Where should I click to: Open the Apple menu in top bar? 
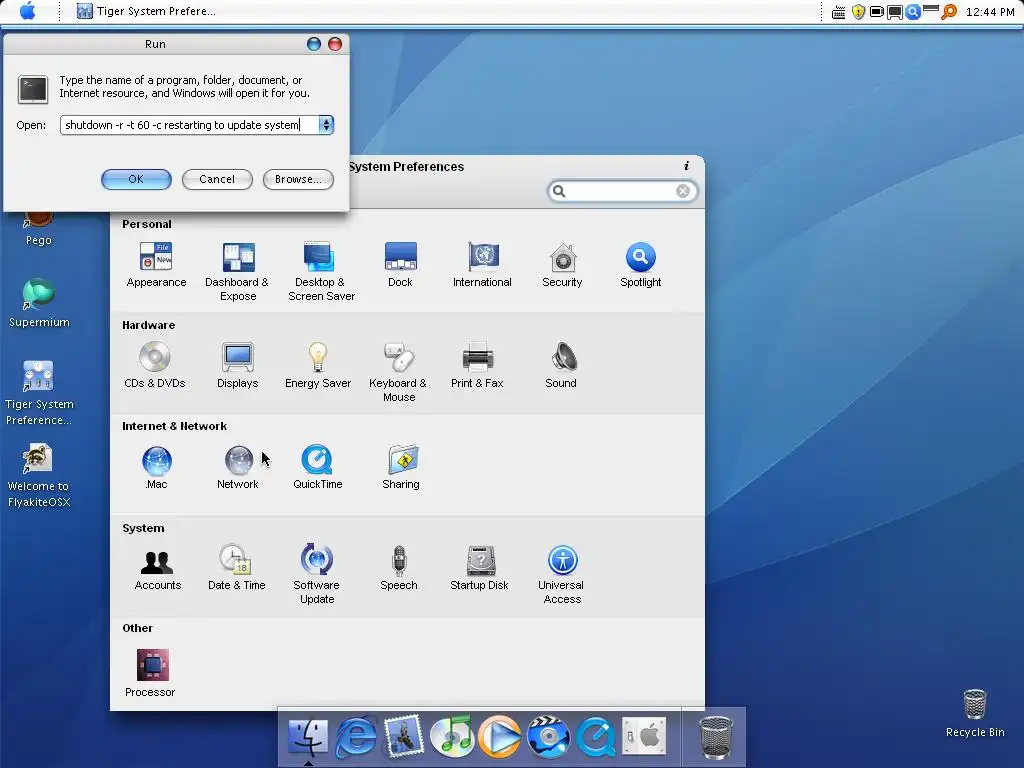pyautogui.click(x=27, y=11)
